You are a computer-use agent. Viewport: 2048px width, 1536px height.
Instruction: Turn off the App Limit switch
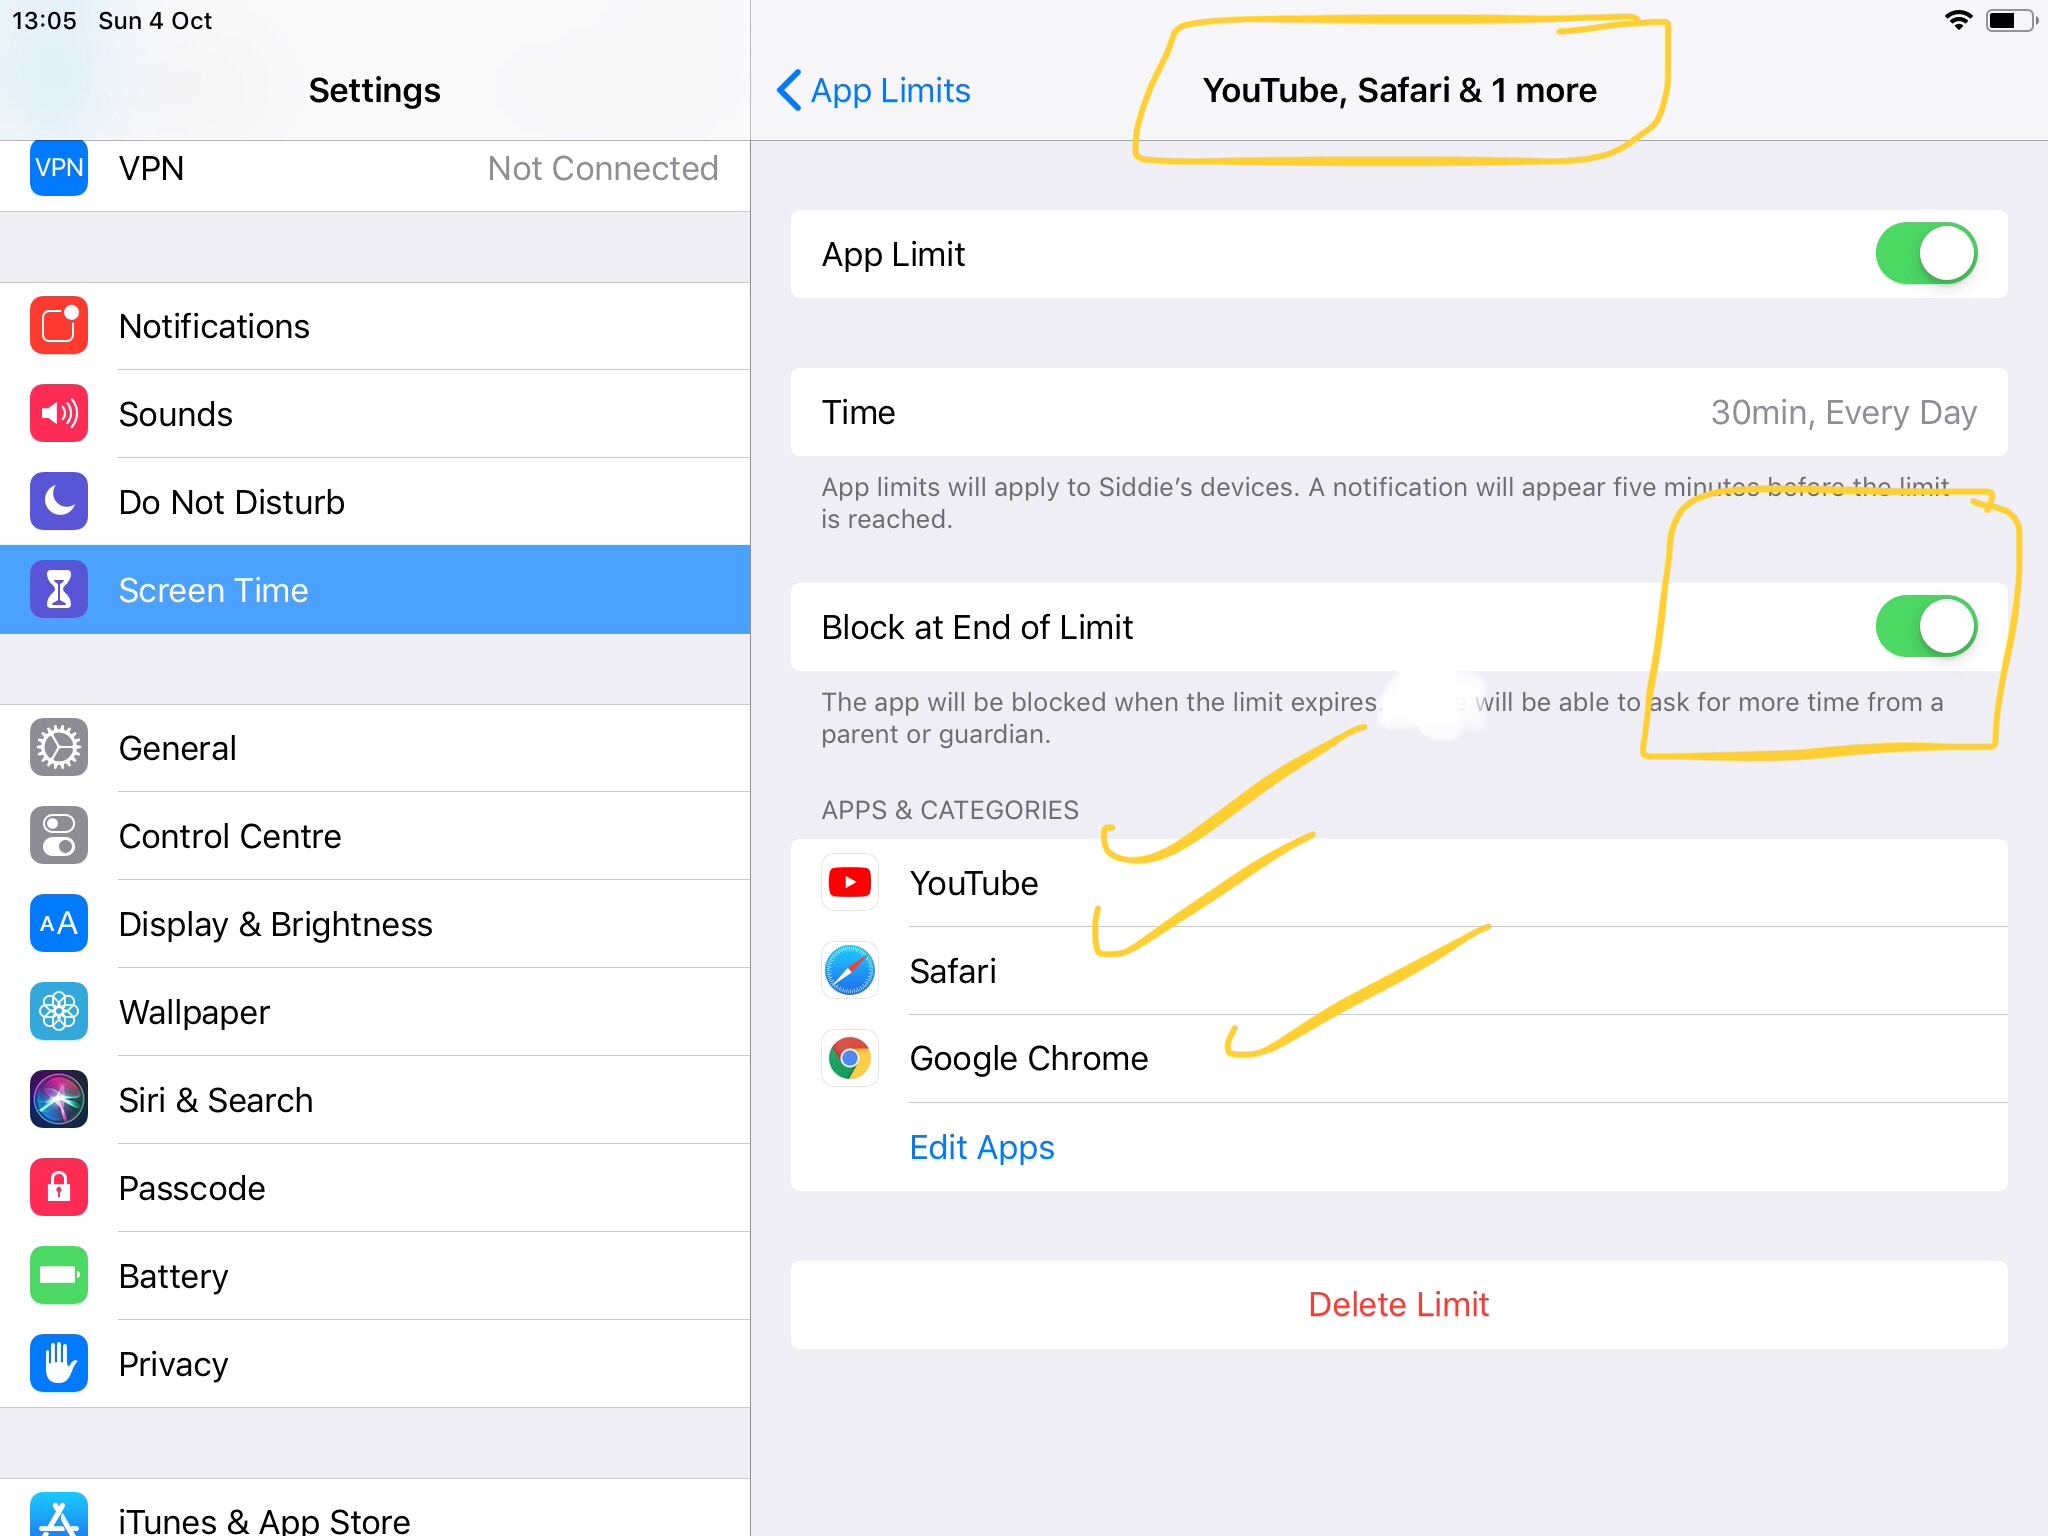click(1925, 254)
